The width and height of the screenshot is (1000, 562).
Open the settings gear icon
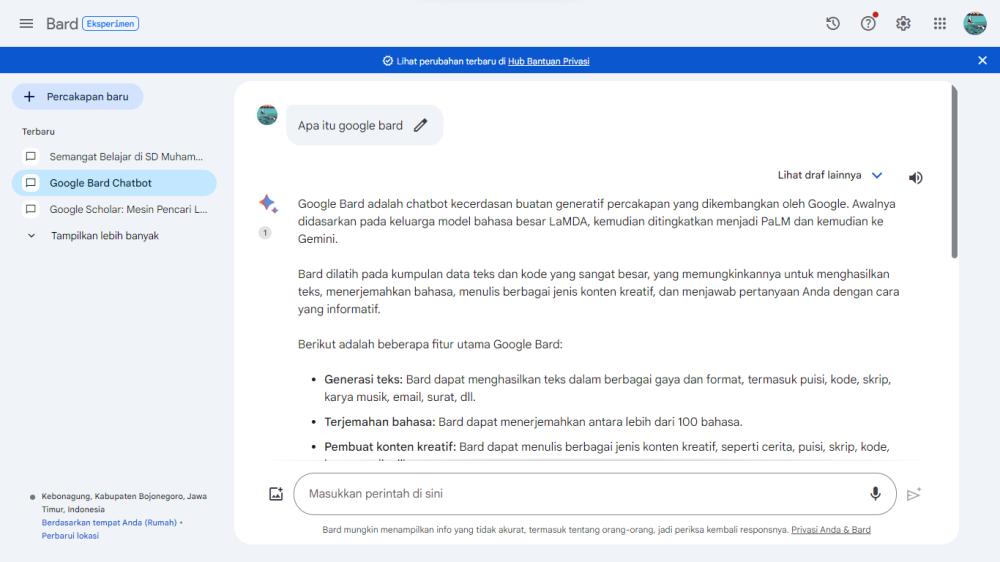(903, 24)
